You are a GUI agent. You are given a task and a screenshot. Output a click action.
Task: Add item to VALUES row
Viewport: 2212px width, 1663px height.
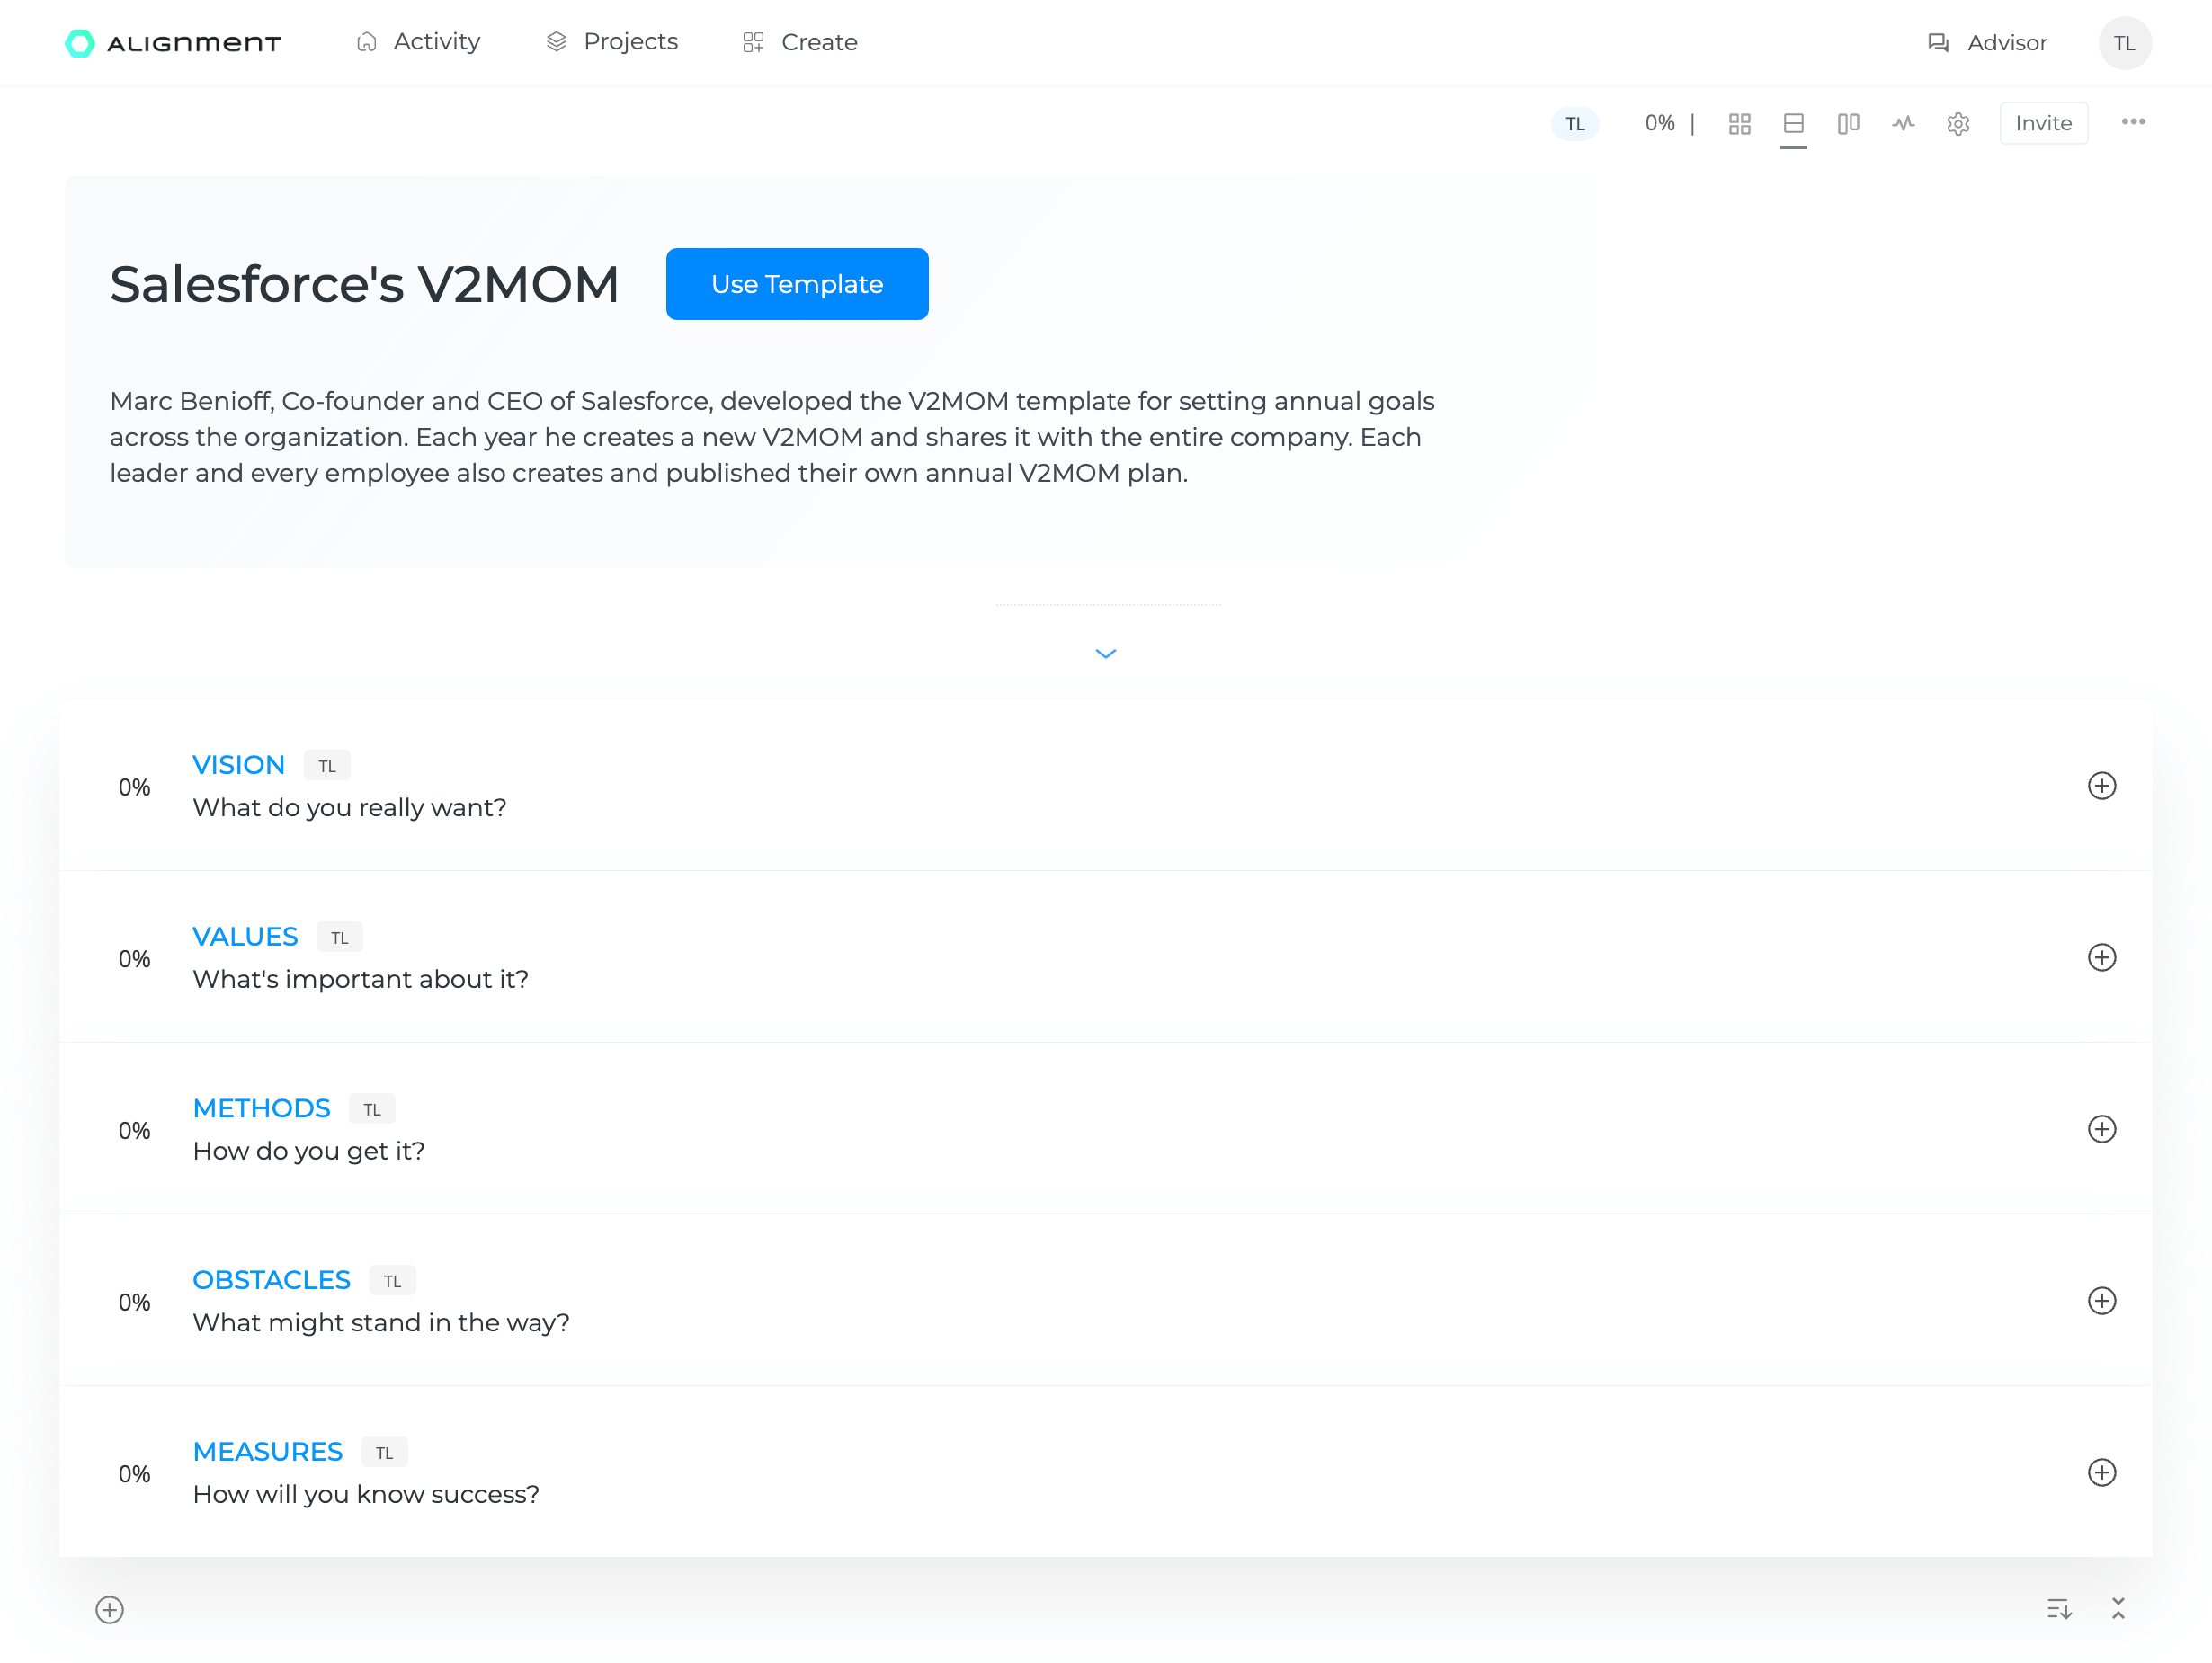(2102, 958)
